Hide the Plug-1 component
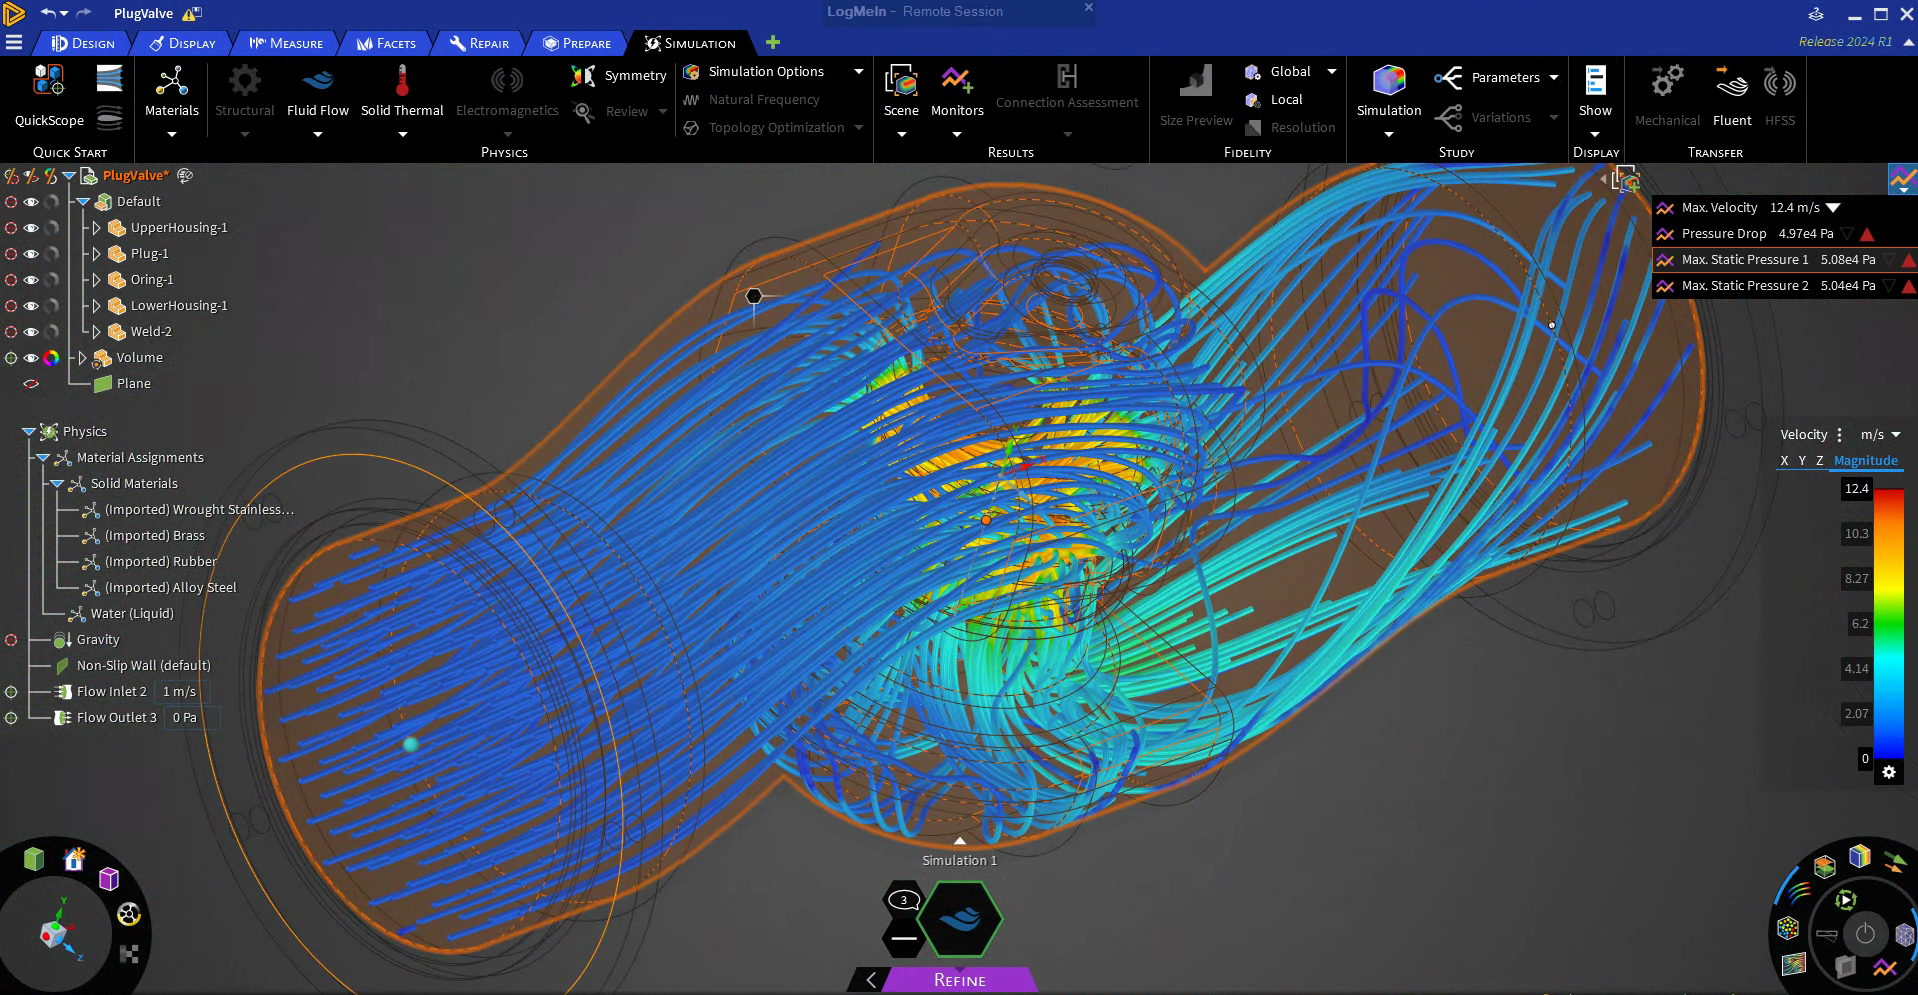This screenshot has width=1918, height=995. tap(31, 254)
